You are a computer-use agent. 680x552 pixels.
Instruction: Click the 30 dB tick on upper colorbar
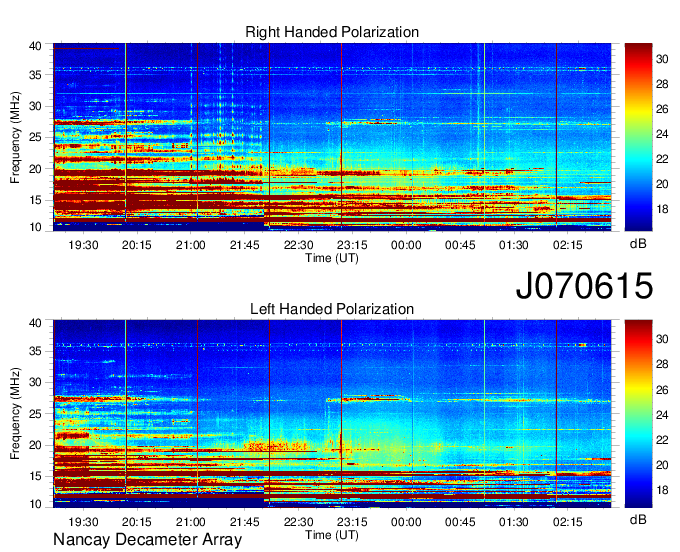point(662,59)
